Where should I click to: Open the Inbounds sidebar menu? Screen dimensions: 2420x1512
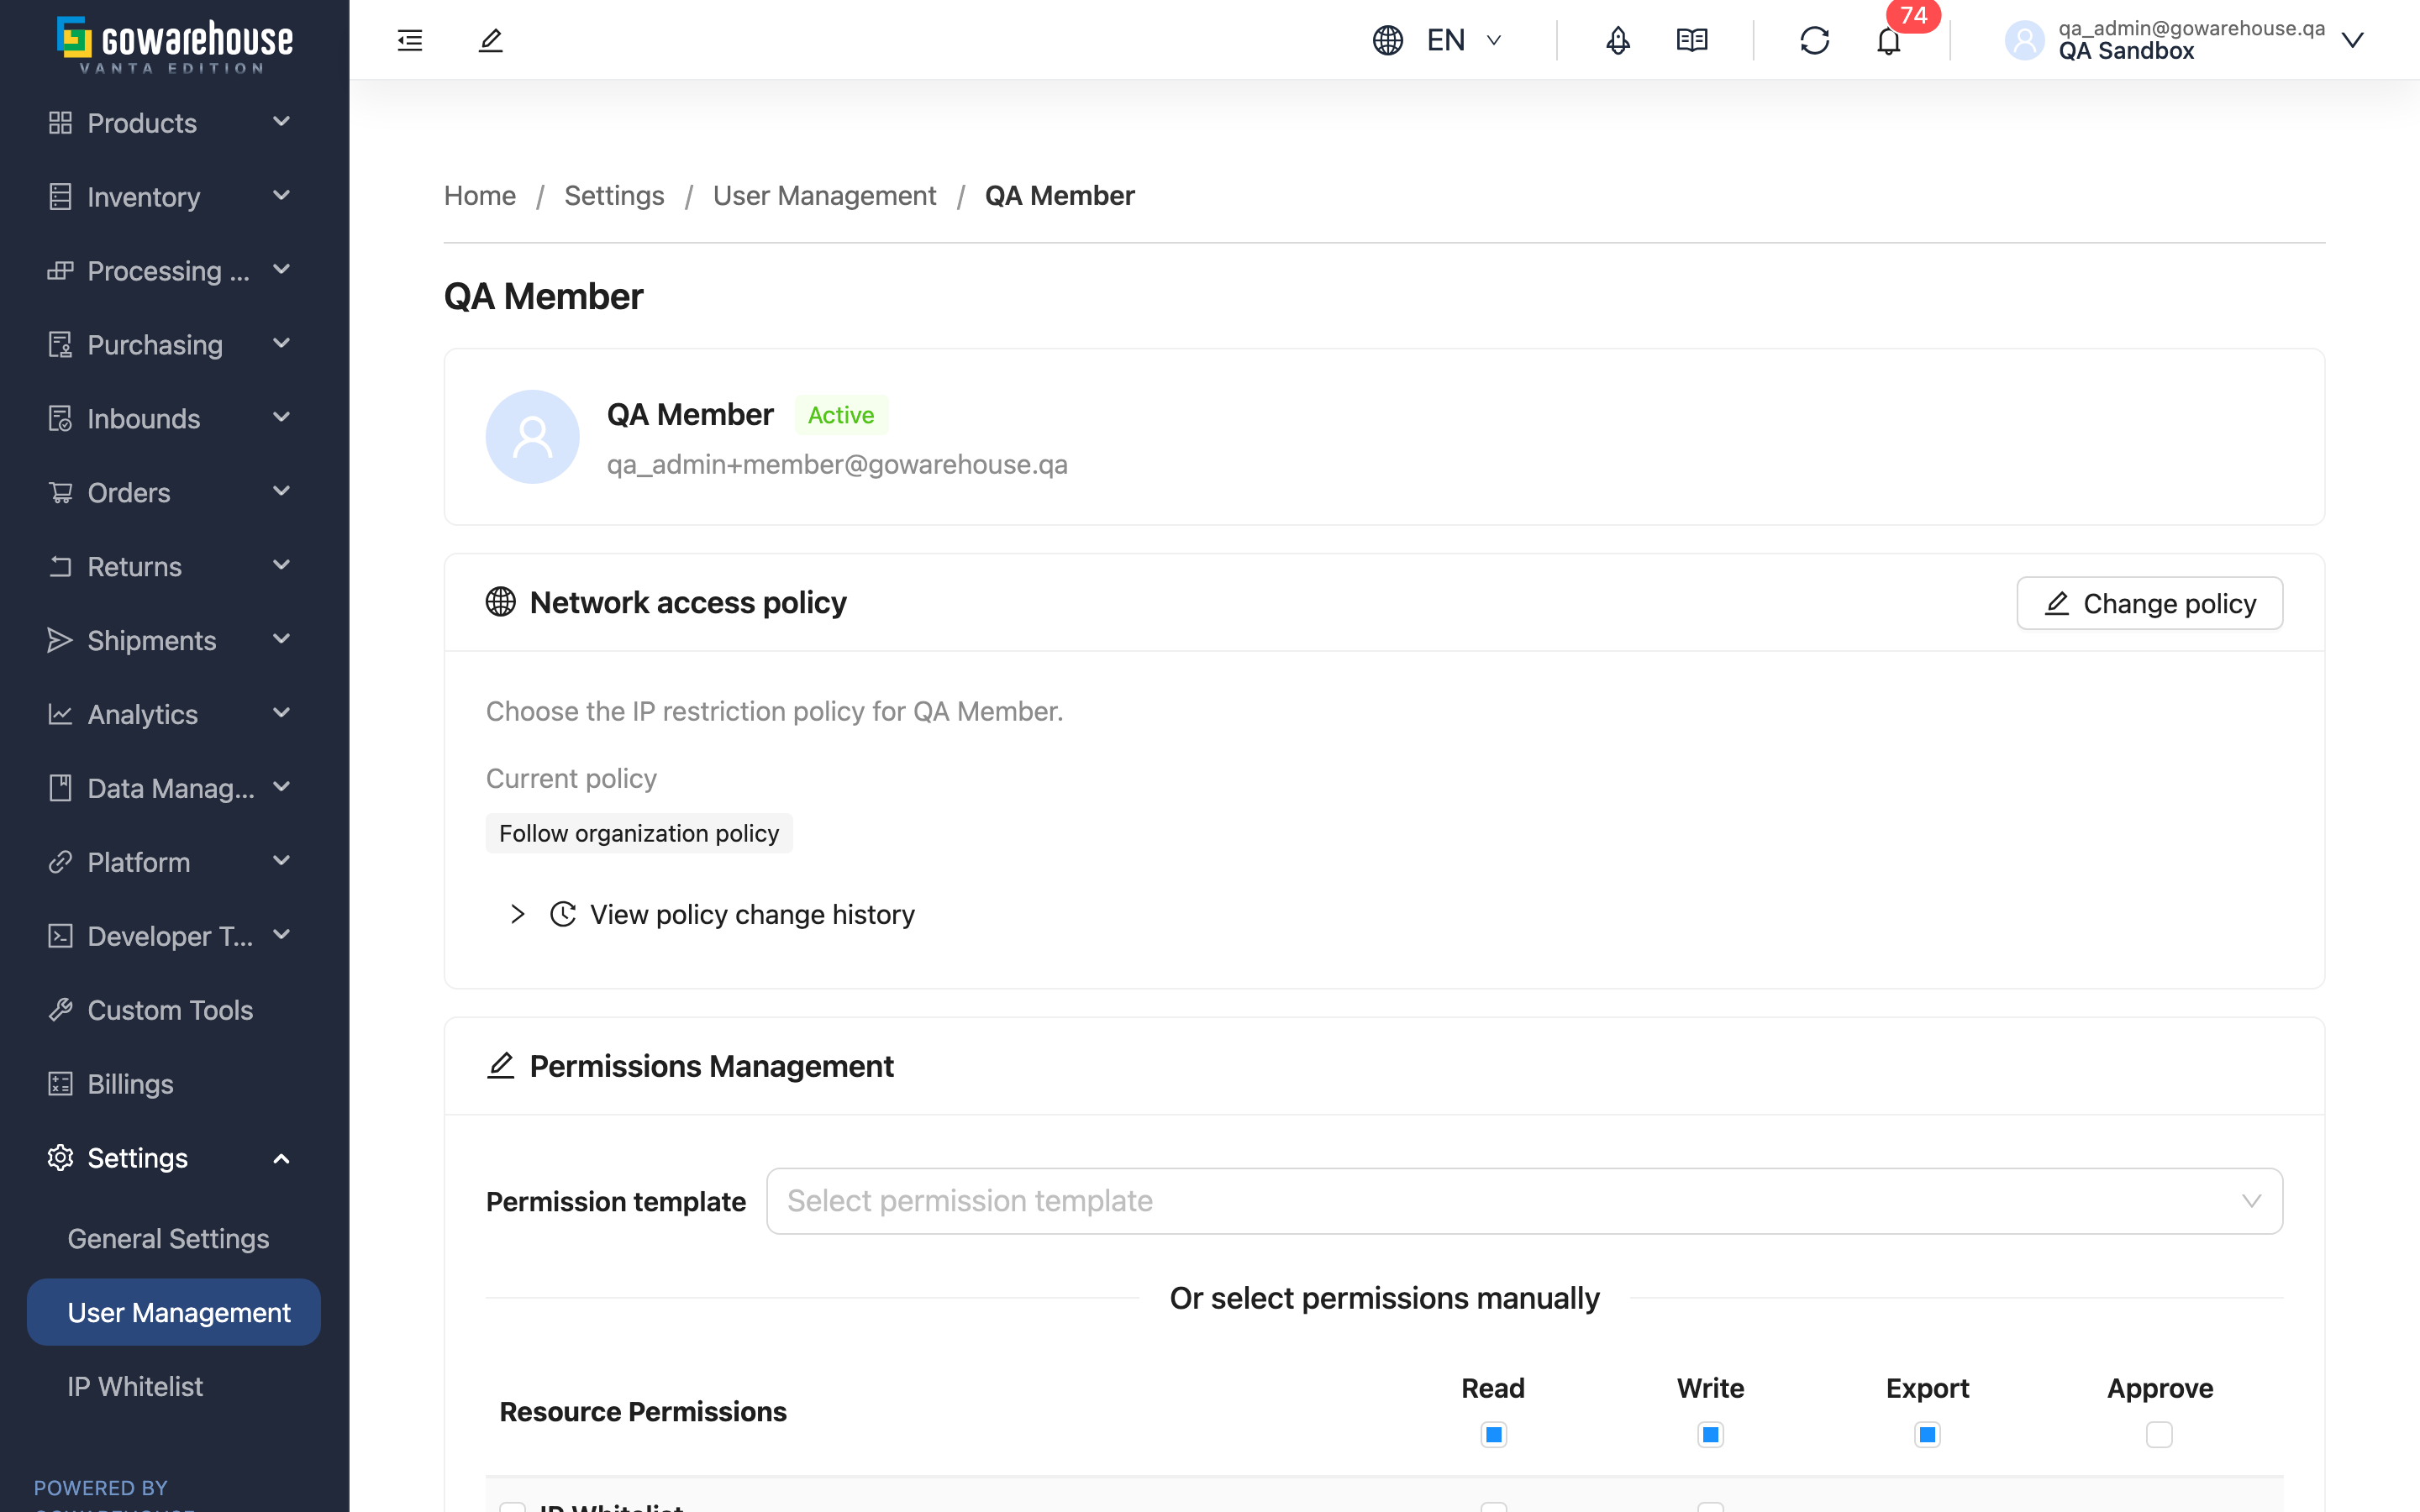pyautogui.click(x=174, y=418)
